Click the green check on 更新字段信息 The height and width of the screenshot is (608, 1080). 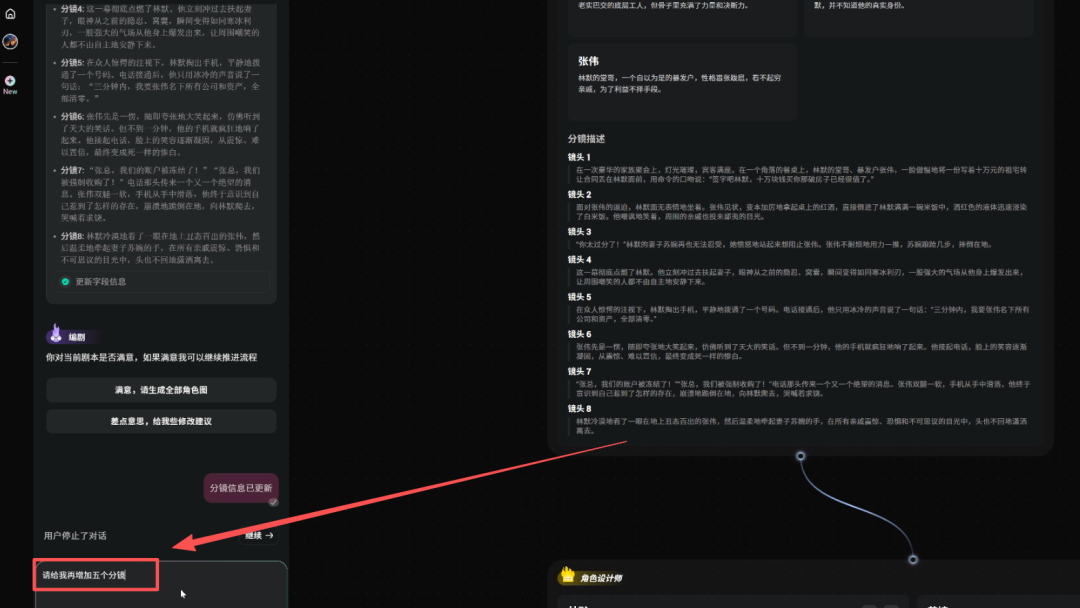[x=64, y=281]
